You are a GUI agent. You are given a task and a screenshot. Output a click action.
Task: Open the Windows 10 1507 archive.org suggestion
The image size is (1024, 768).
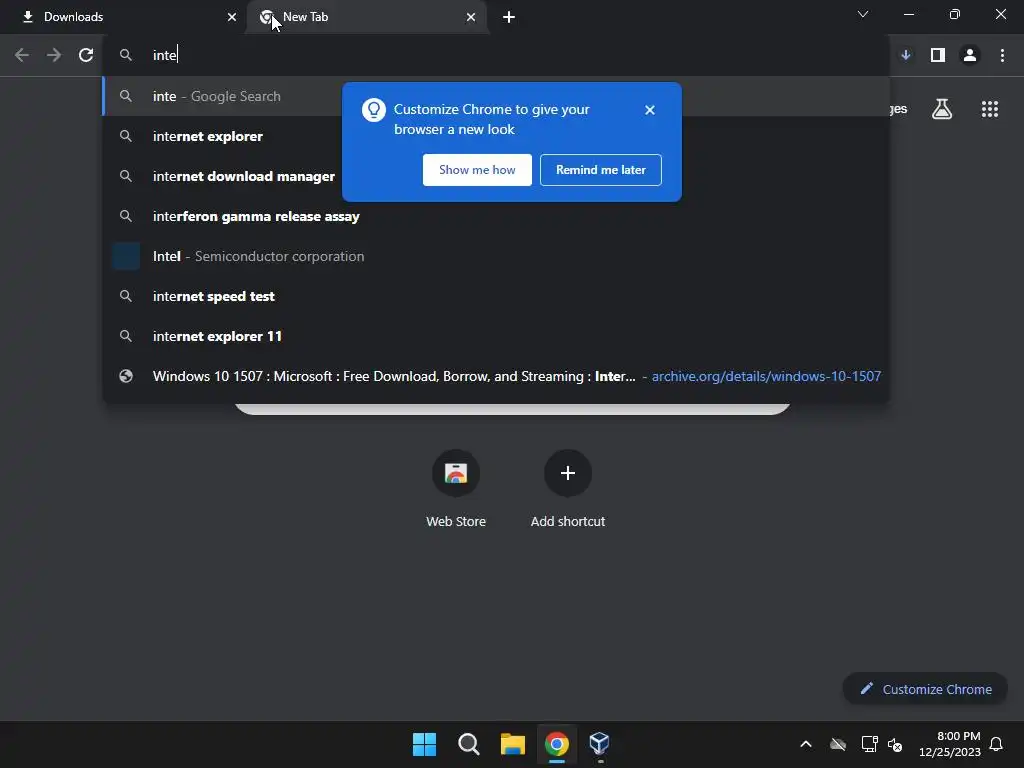click(x=496, y=376)
